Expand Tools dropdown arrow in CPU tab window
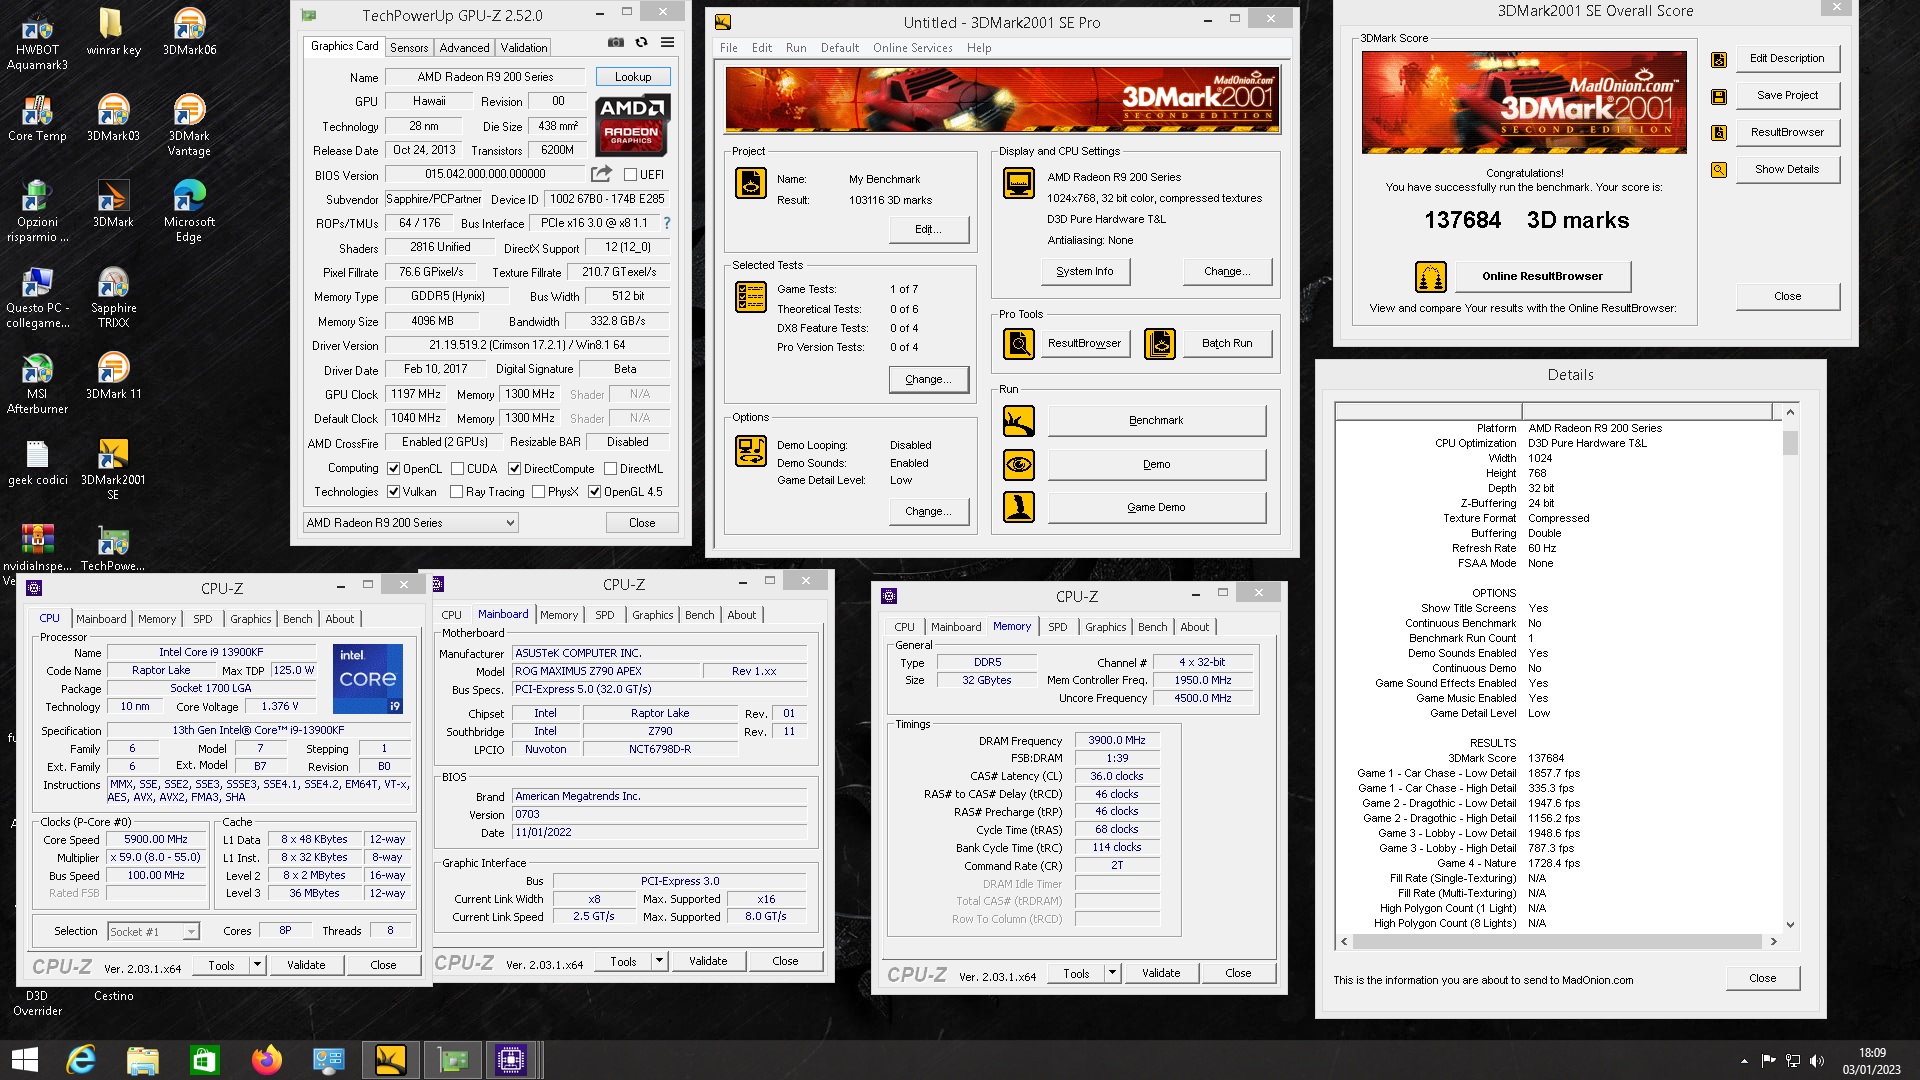The height and width of the screenshot is (1080, 1920). [257, 965]
